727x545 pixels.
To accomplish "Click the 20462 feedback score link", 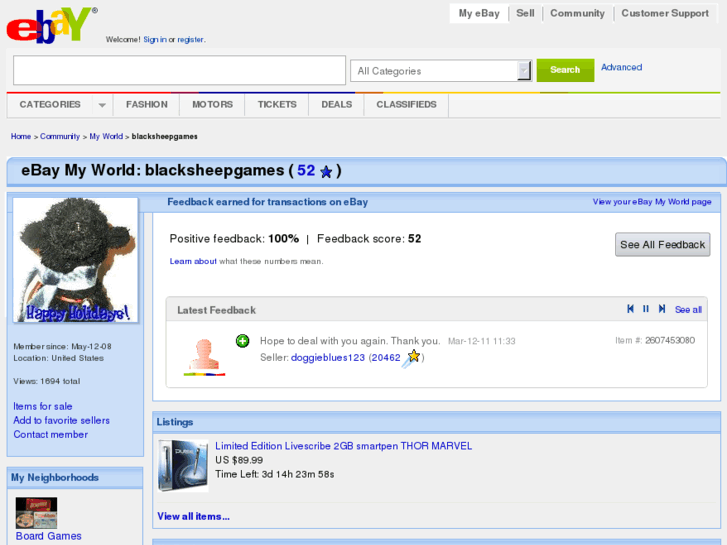I will [x=386, y=358].
